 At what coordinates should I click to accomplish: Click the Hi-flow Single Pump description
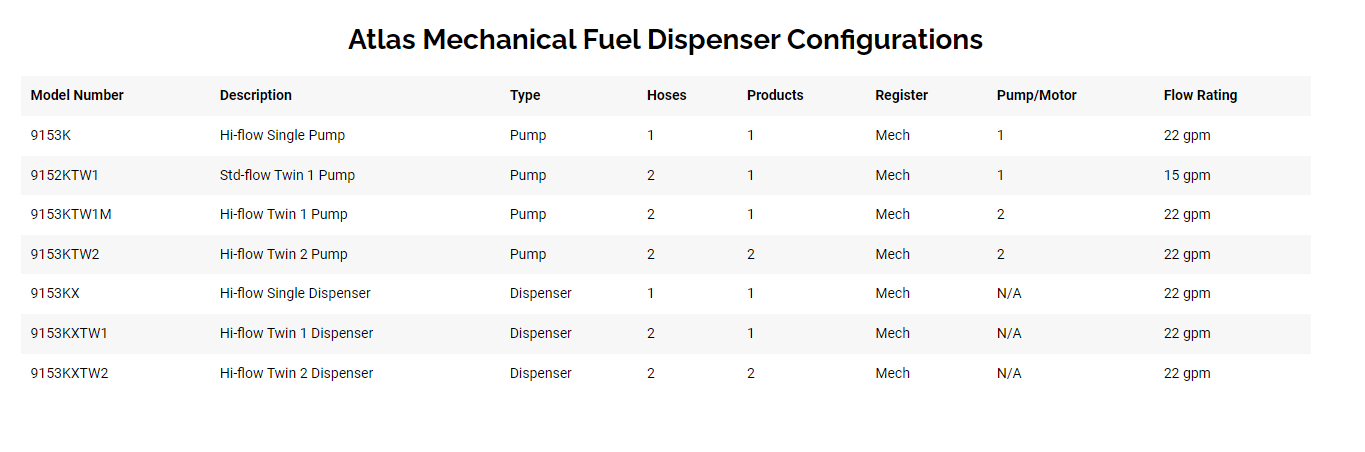[282, 135]
